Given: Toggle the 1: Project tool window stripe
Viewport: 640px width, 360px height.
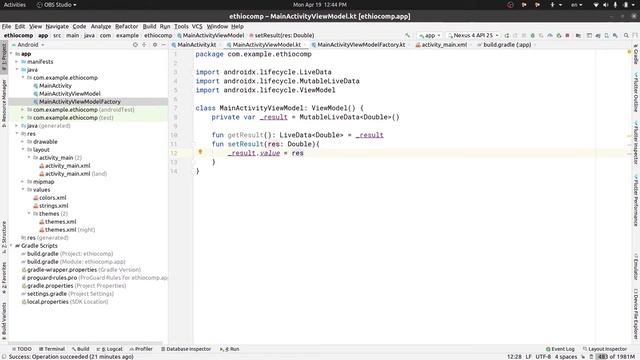Looking at the screenshot, I should click(x=4, y=56).
